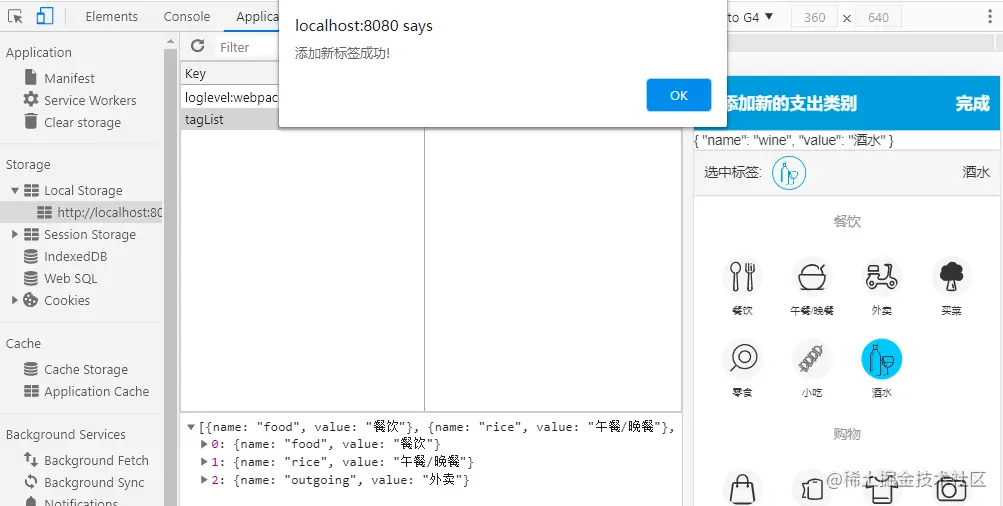Screen dimensions: 1003x506
Task: Expand the Session Storage tree node
Action: 15,234
